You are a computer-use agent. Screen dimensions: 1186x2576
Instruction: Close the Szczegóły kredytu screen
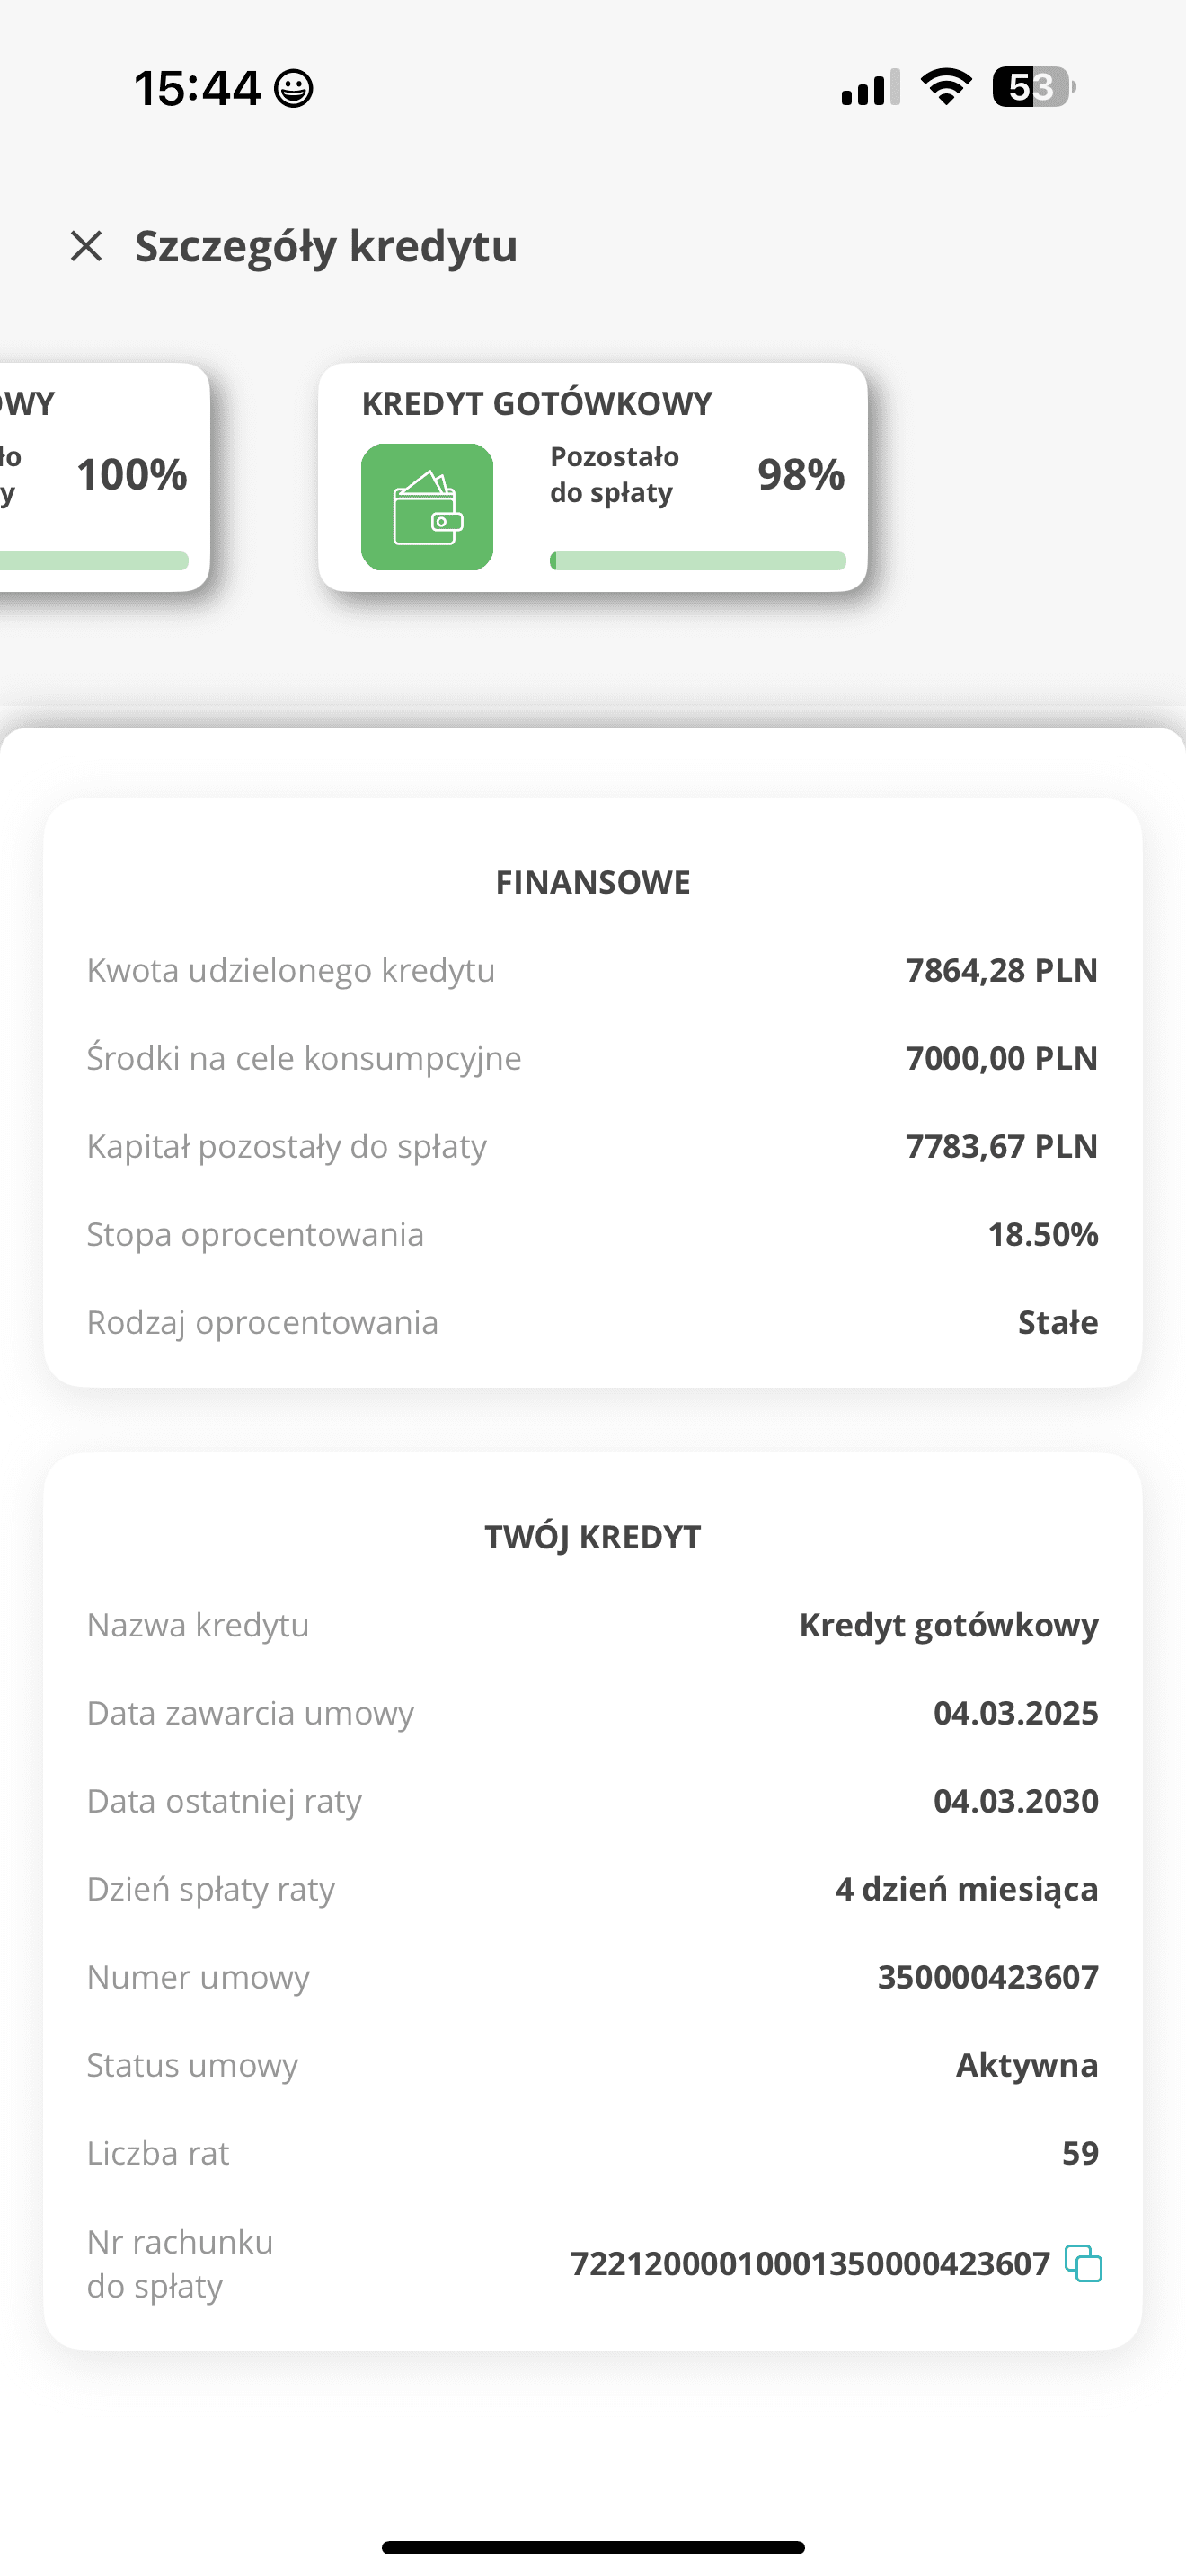87,245
